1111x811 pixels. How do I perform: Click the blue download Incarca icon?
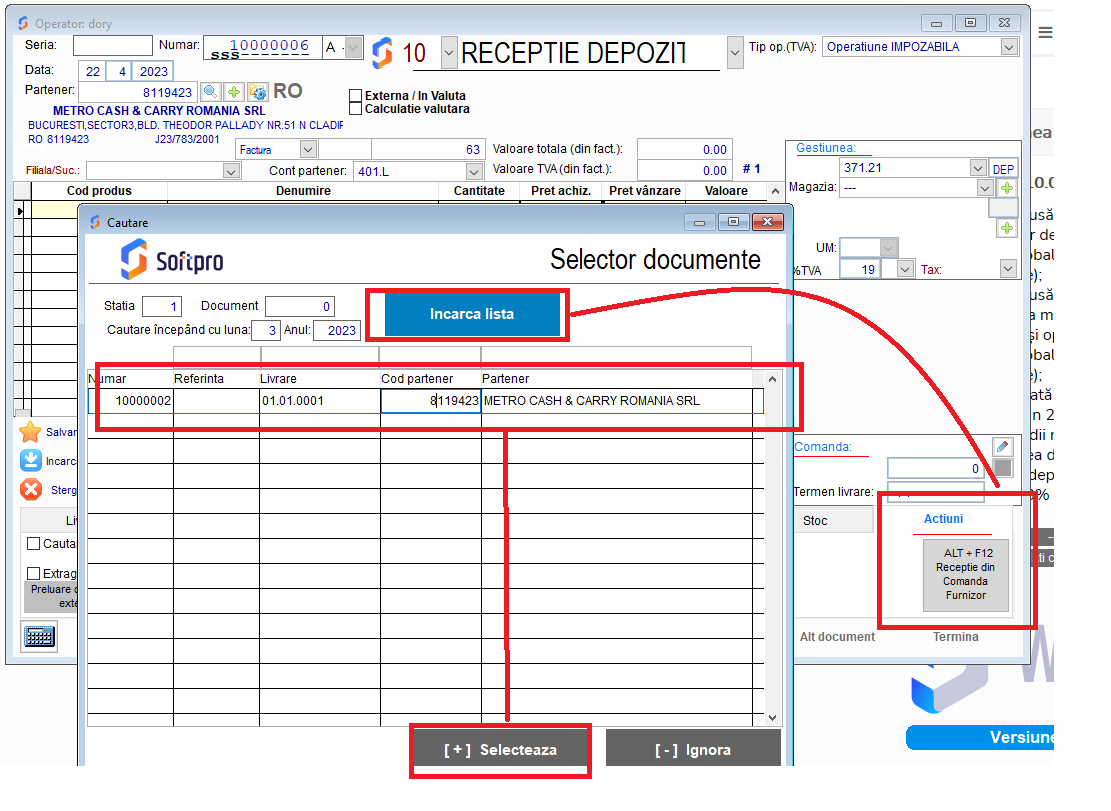click(31, 461)
